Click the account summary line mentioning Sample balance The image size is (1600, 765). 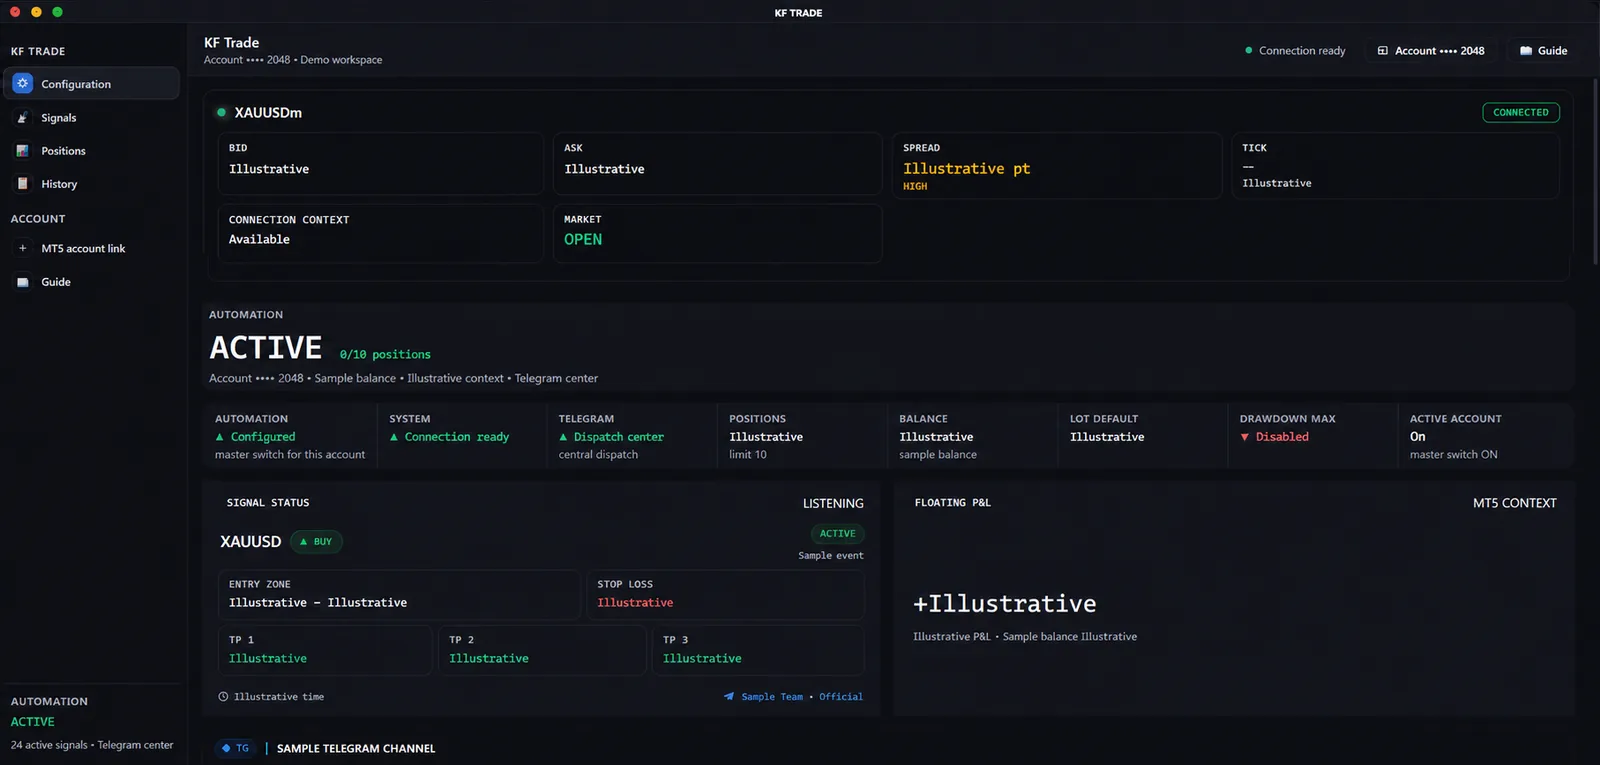(403, 379)
